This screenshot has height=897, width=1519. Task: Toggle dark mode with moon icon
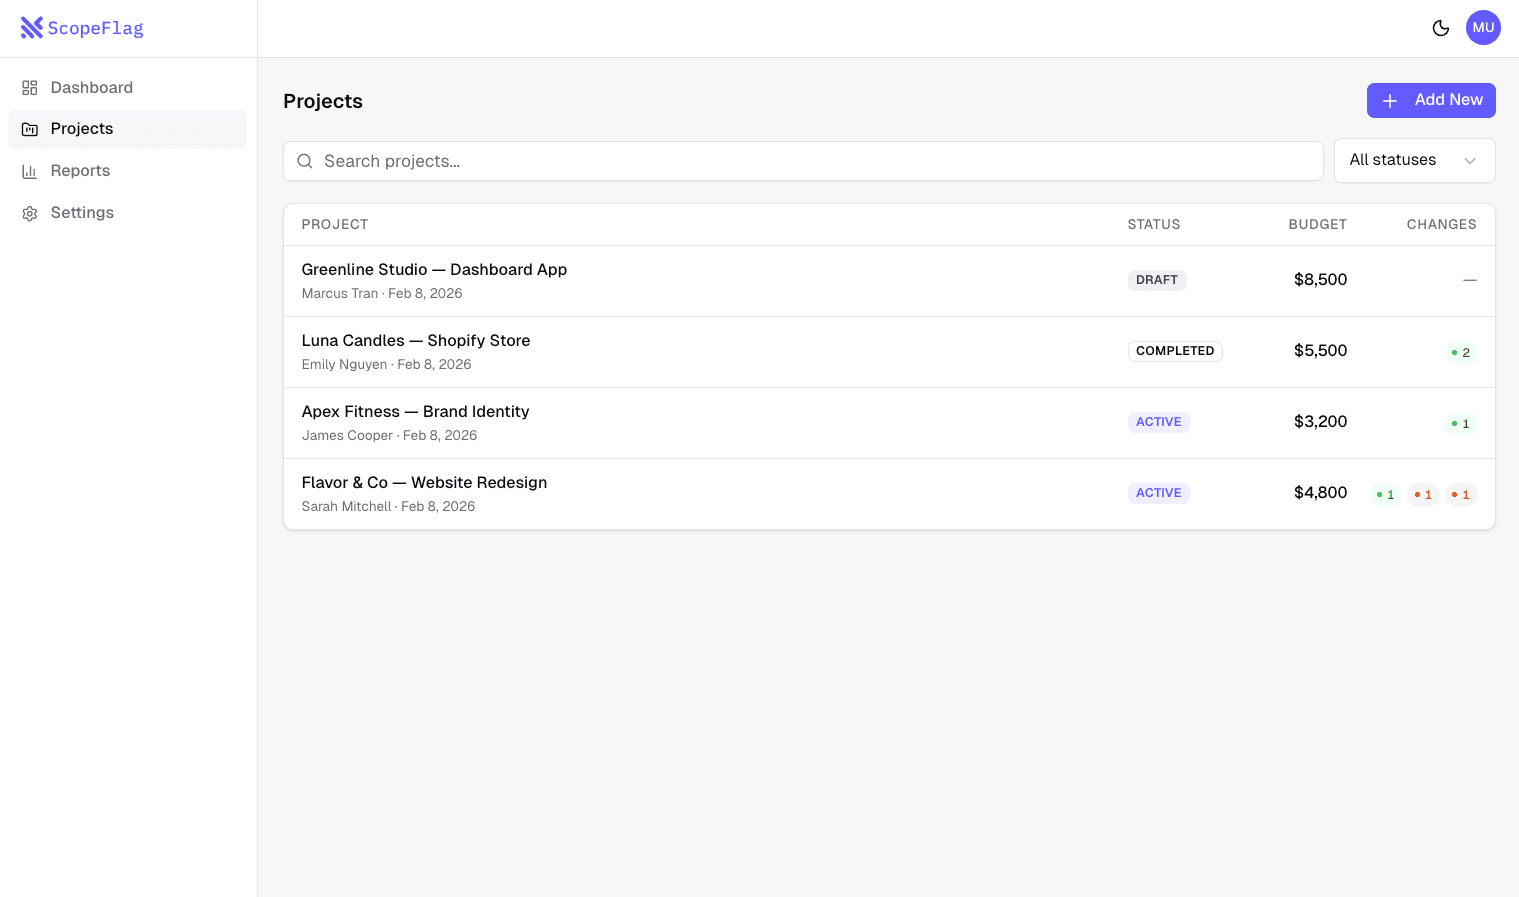pos(1440,28)
